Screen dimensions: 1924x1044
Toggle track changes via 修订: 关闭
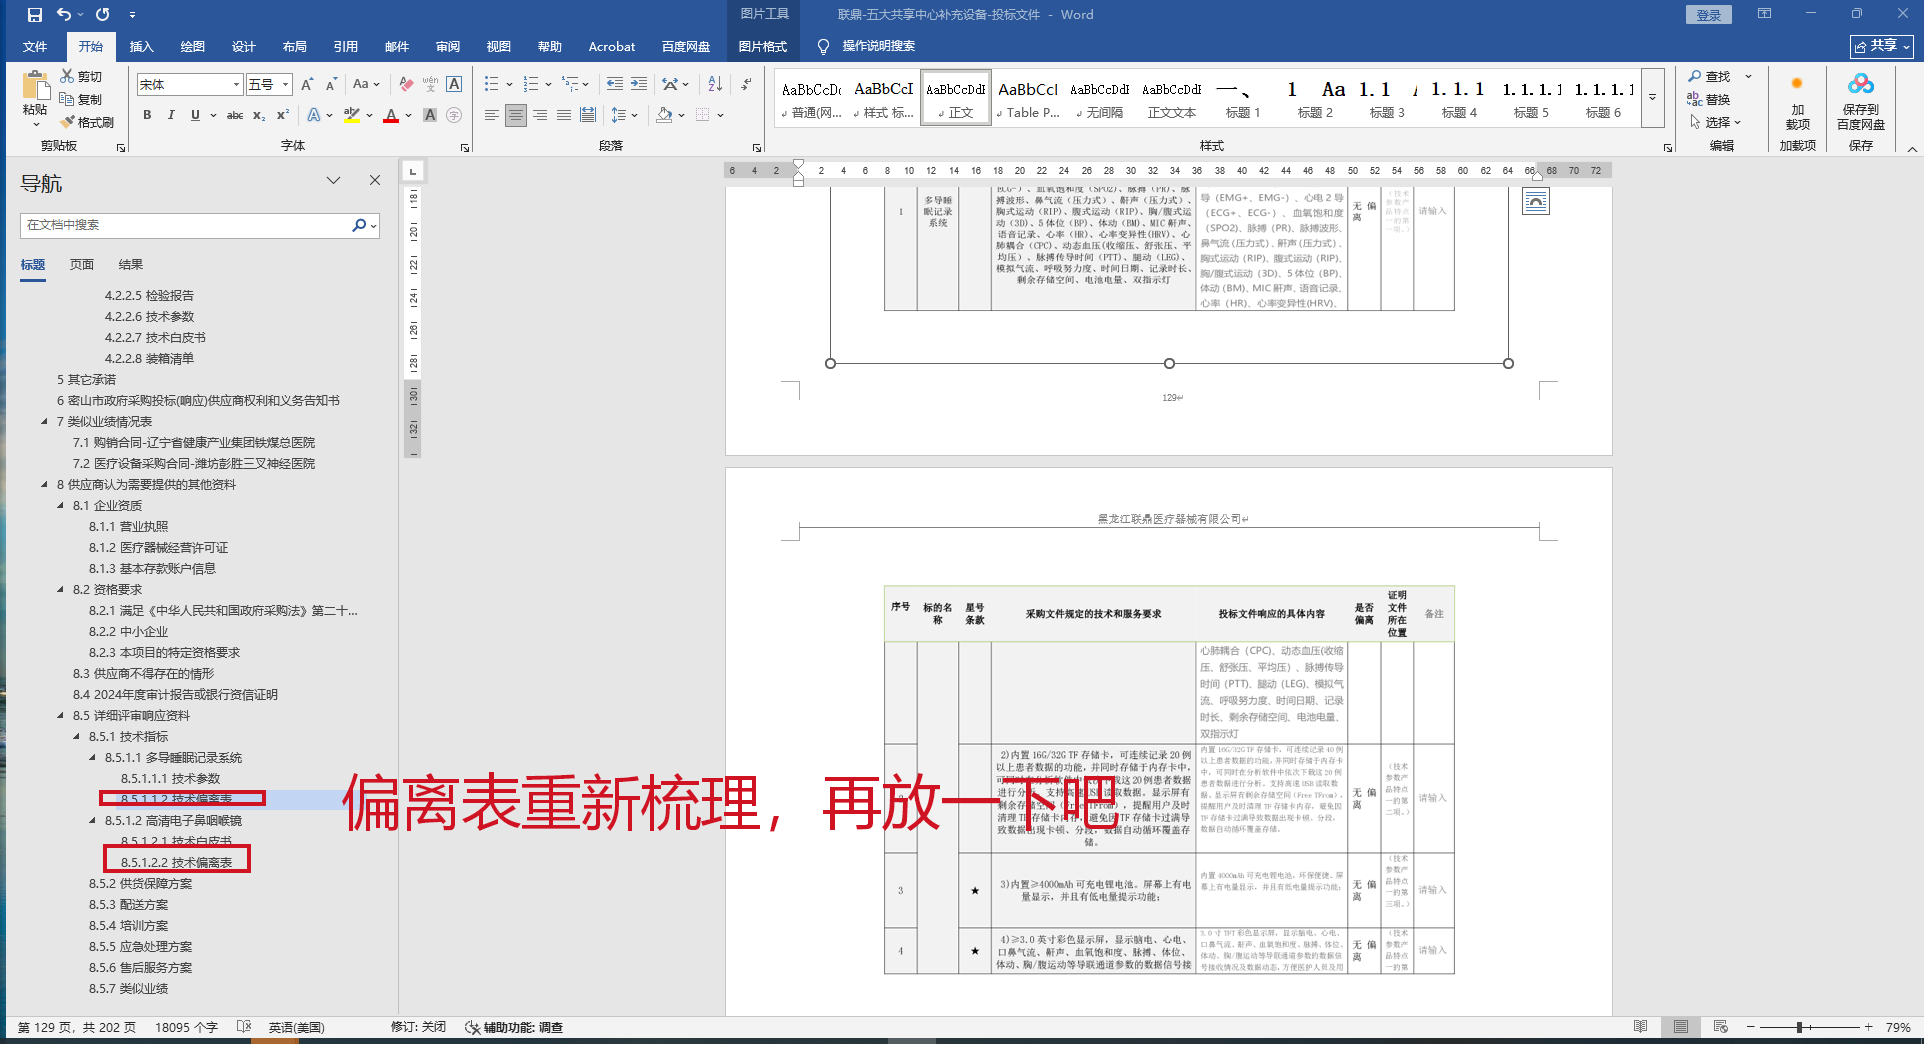click(x=418, y=1027)
